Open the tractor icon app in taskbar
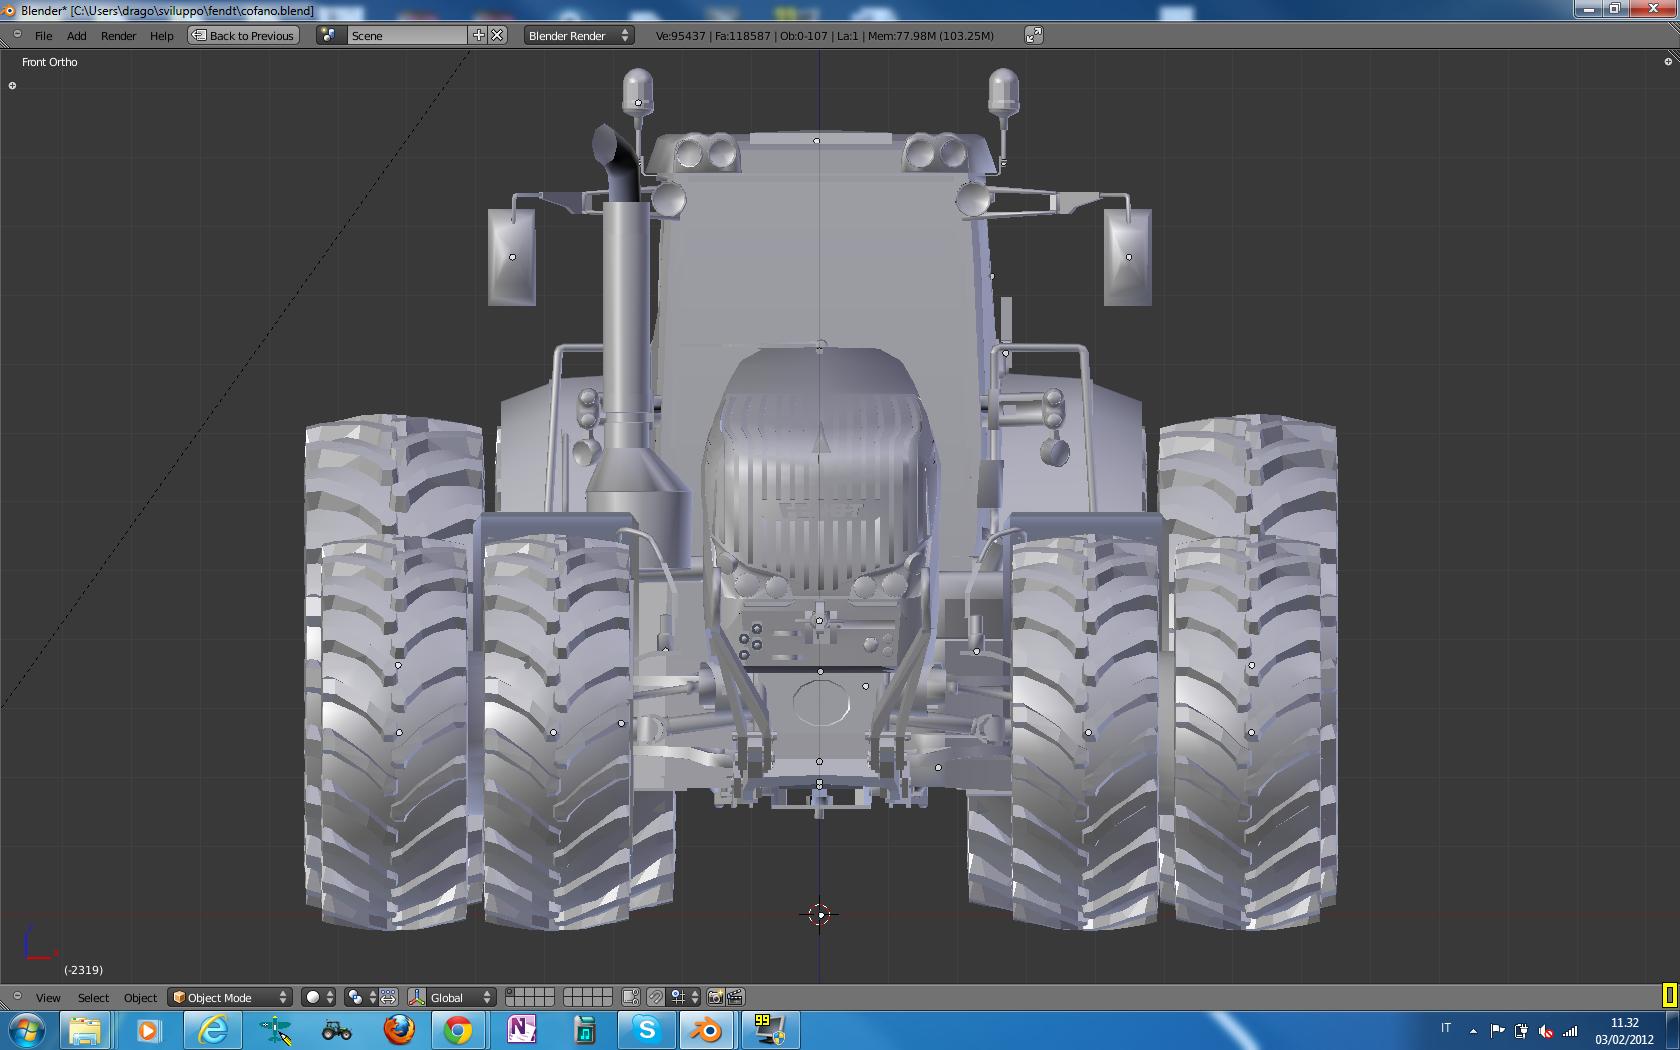This screenshot has height=1050, width=1680. click(336, 1029)
